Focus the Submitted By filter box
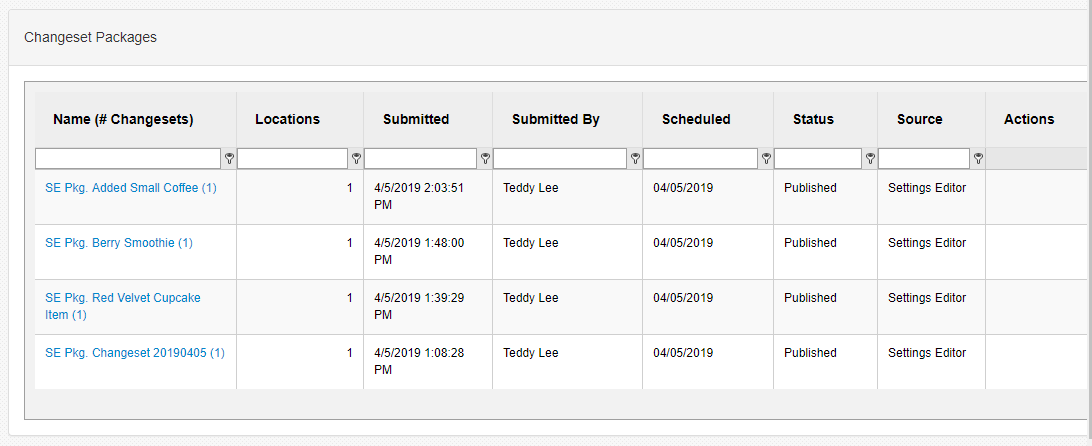Image resolution: width=1092 pixels, height=446 pixels. click(x=560, y=159)
